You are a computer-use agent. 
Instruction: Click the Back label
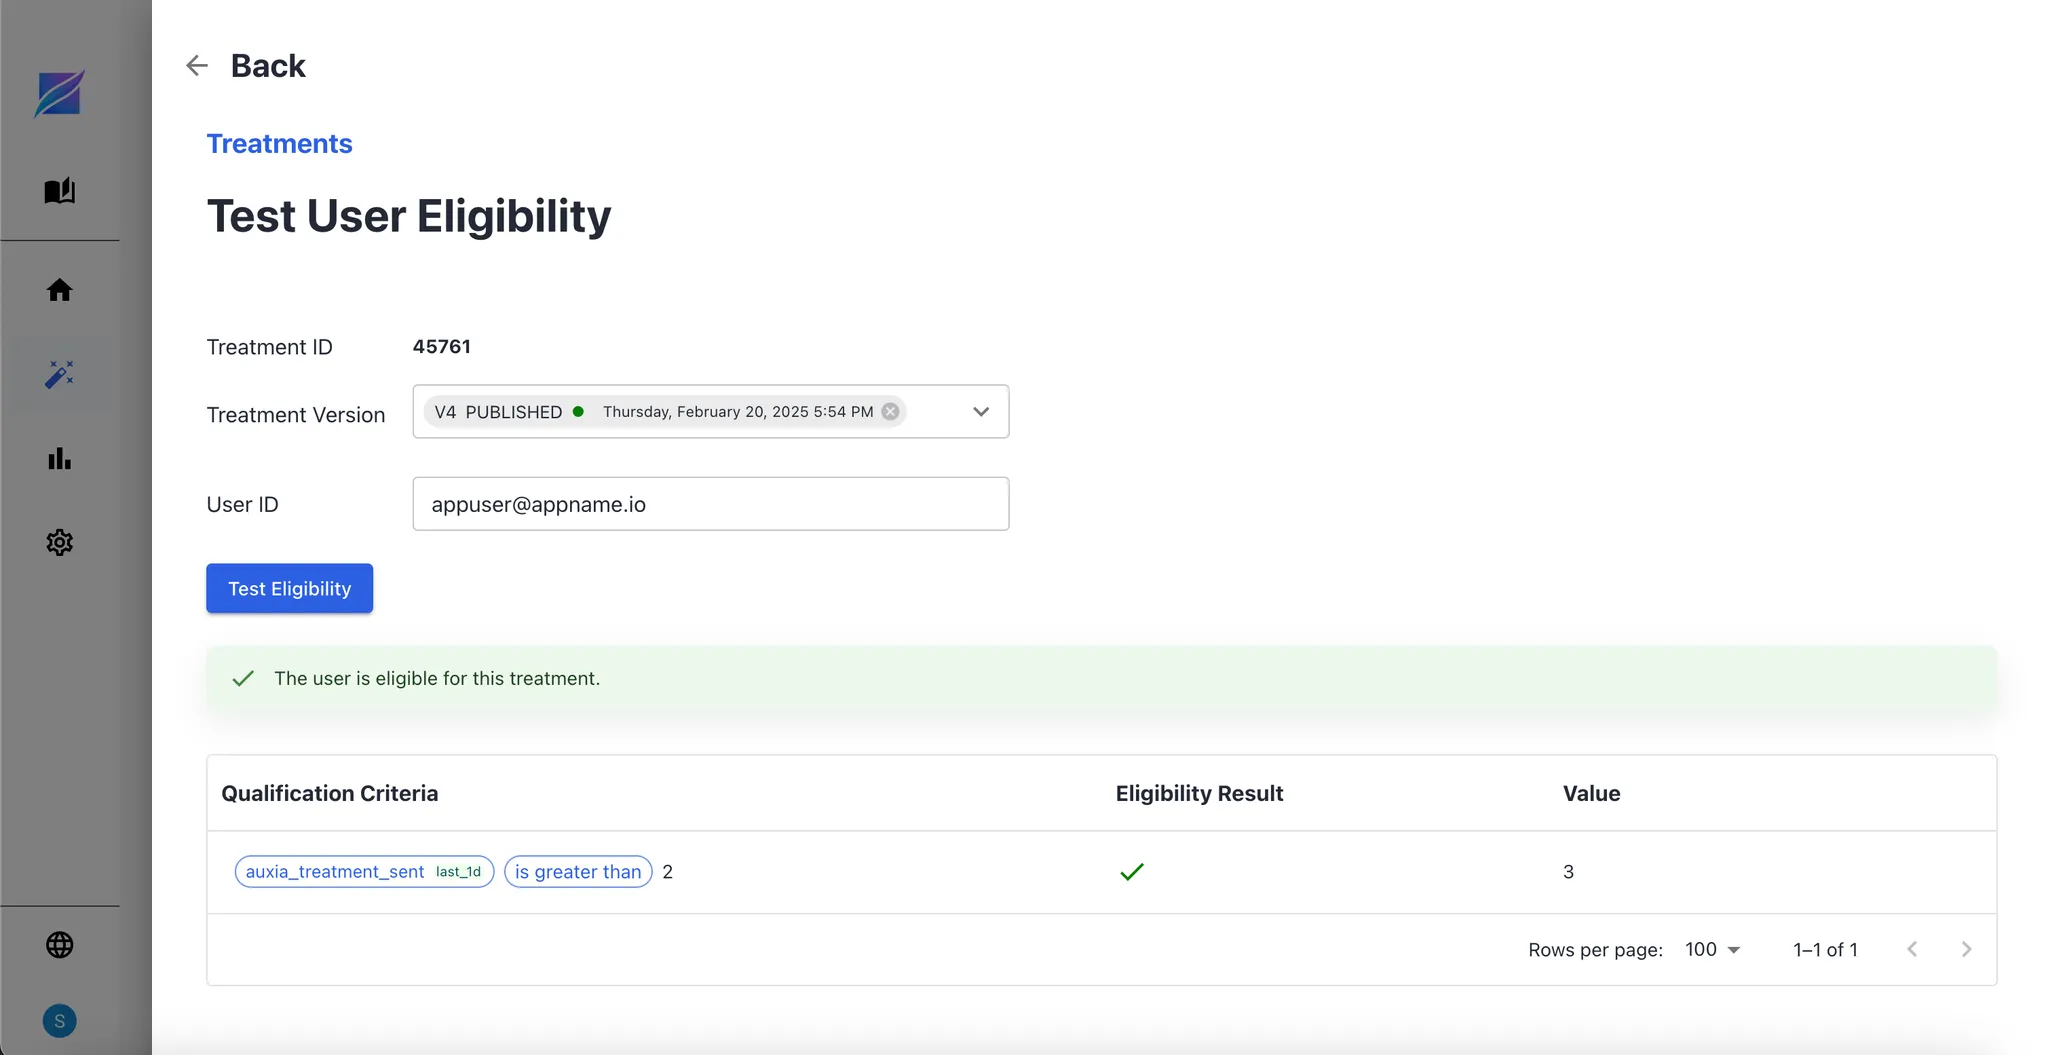(268, 66)
